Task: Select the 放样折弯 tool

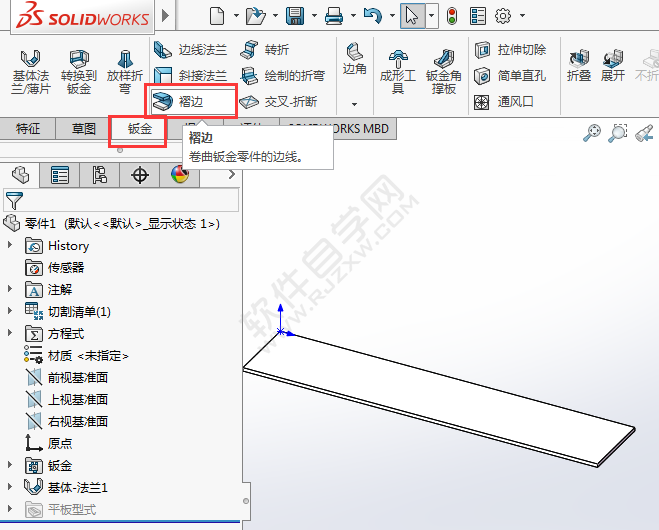Action: [125, 71]
